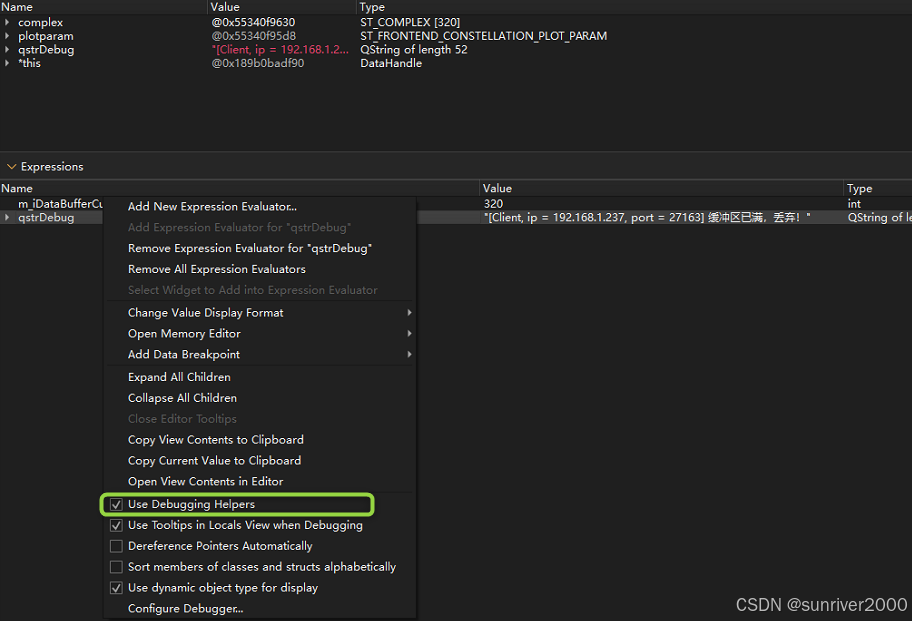The height and width of the screenshot is (621, 912).
Task: Expand qstrDebug in the locals view
Action: pyautogui.click(x=7, y=49)
